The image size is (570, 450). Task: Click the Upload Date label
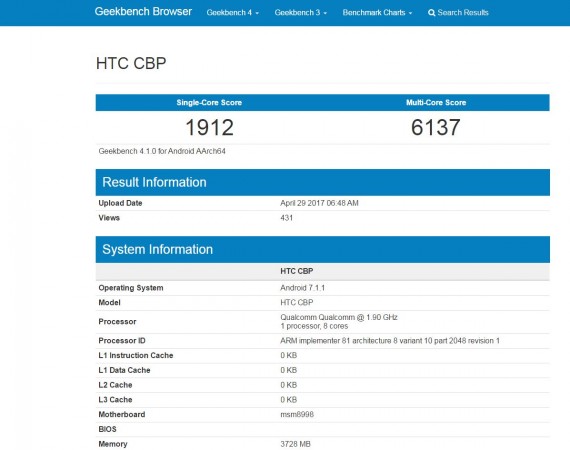[120, 203]
